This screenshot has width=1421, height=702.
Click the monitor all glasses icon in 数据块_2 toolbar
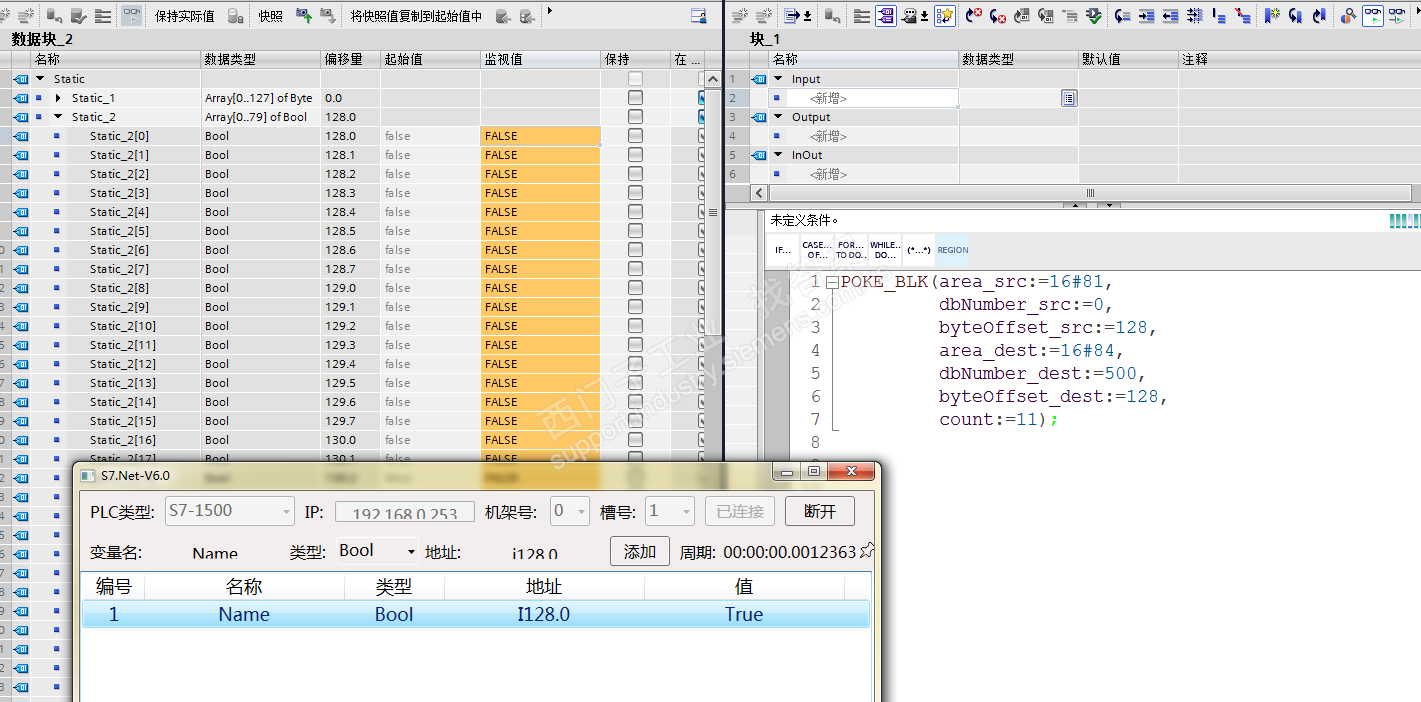click(131, 15)
